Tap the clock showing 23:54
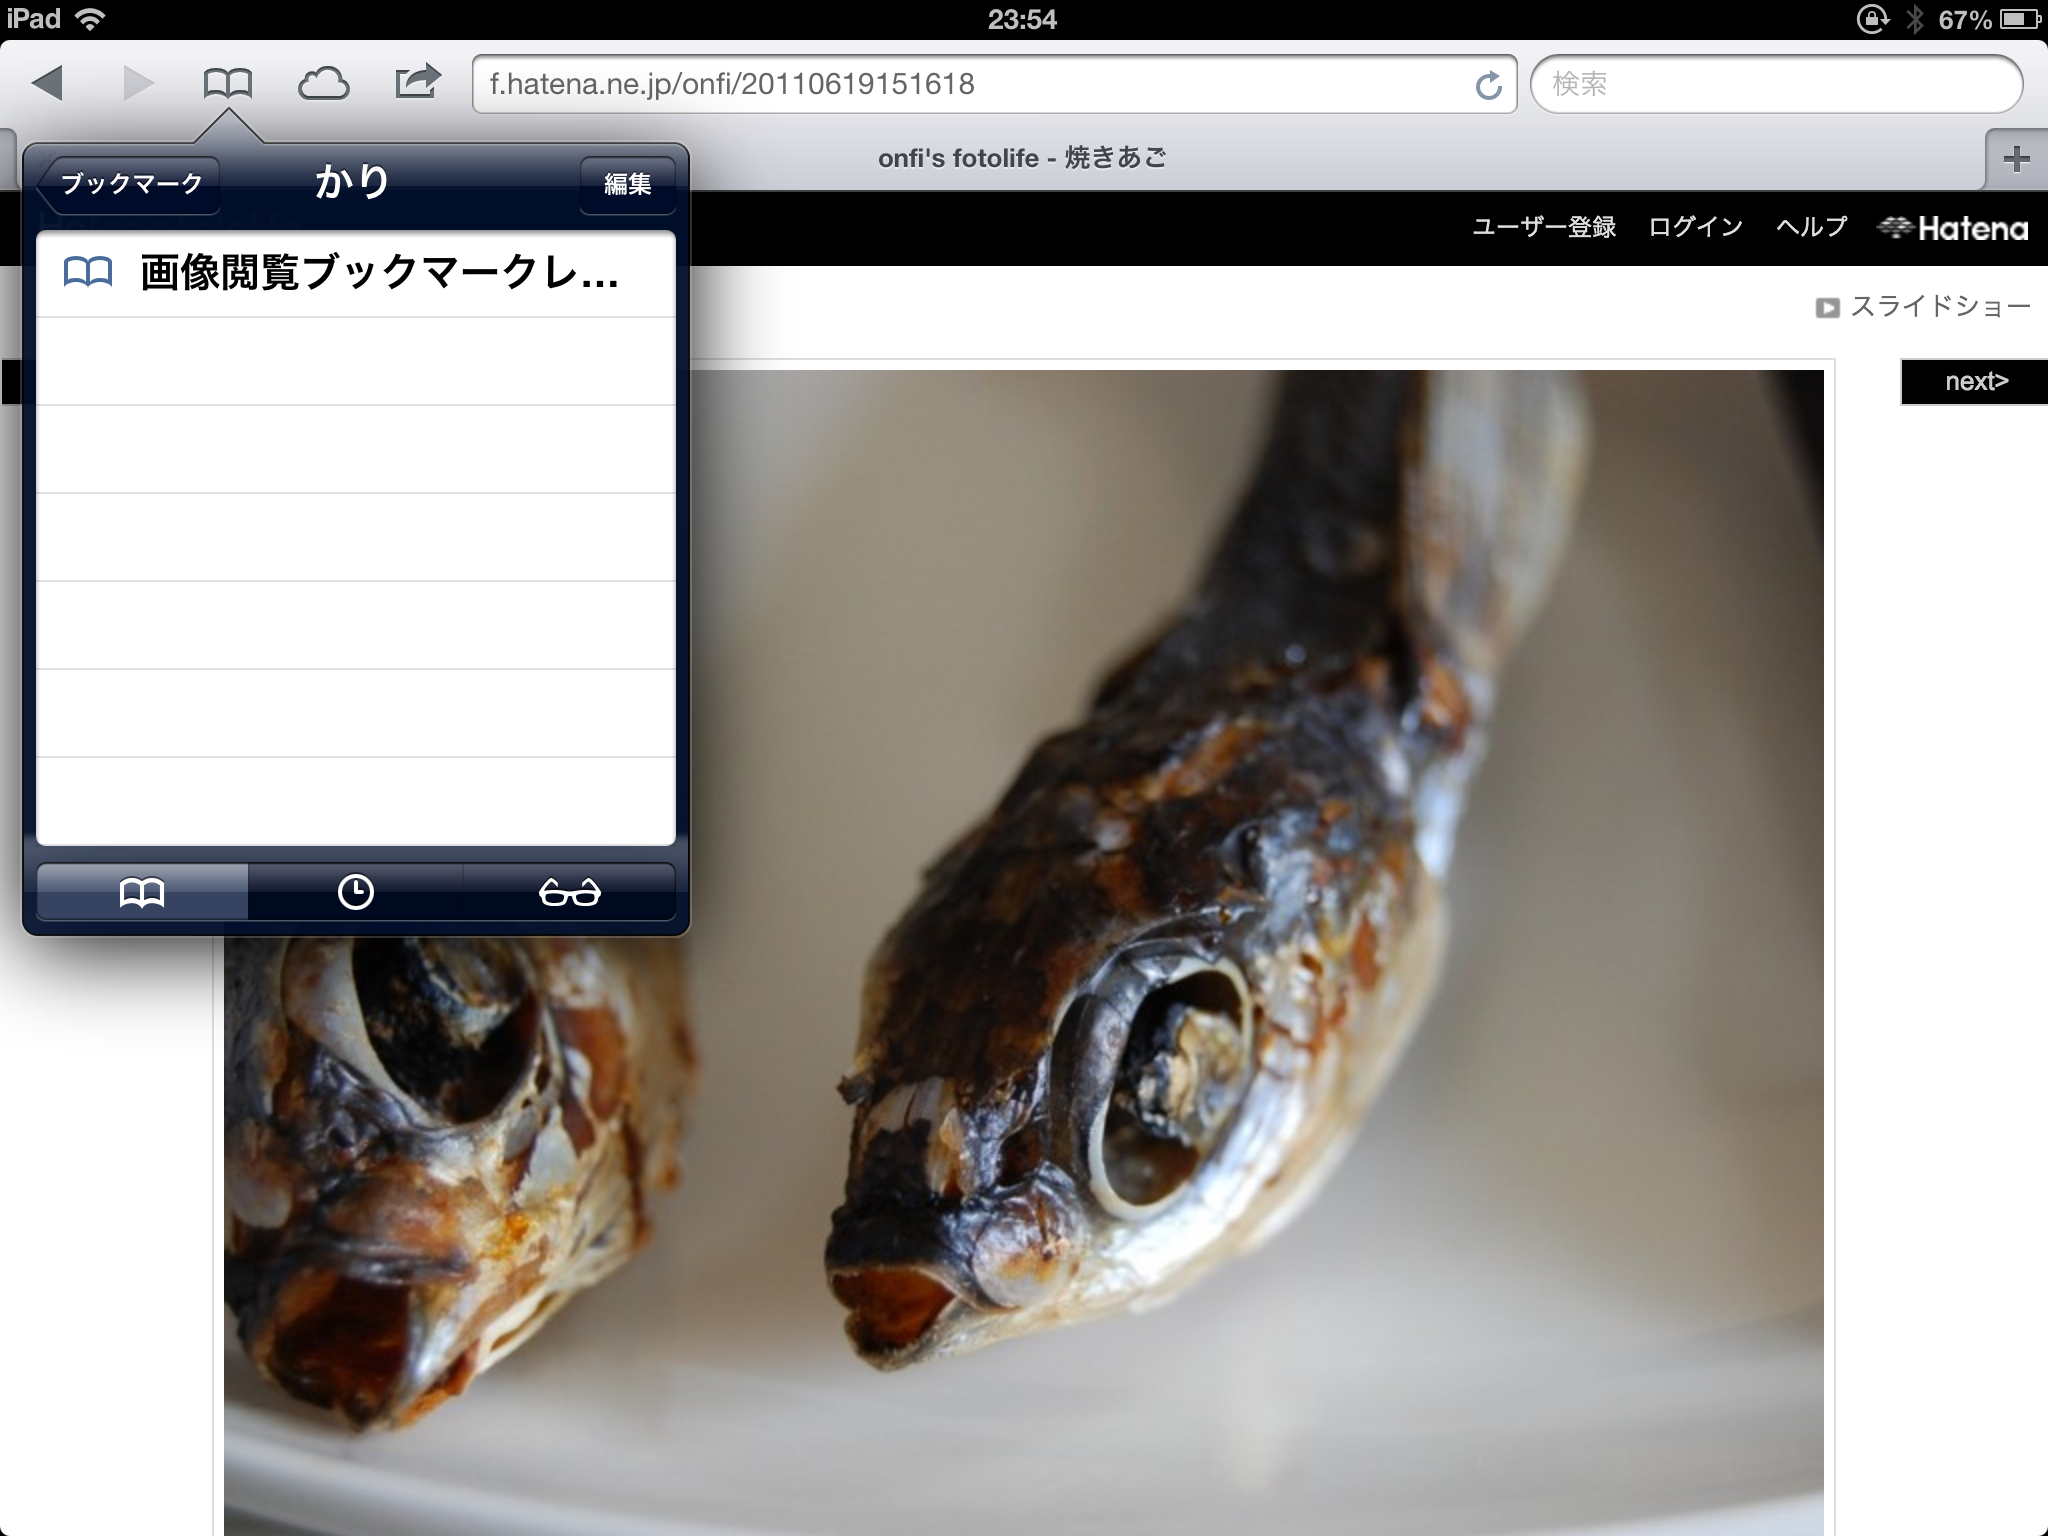Viewport: 2048px width, 1536px height. click(1022, 19)
